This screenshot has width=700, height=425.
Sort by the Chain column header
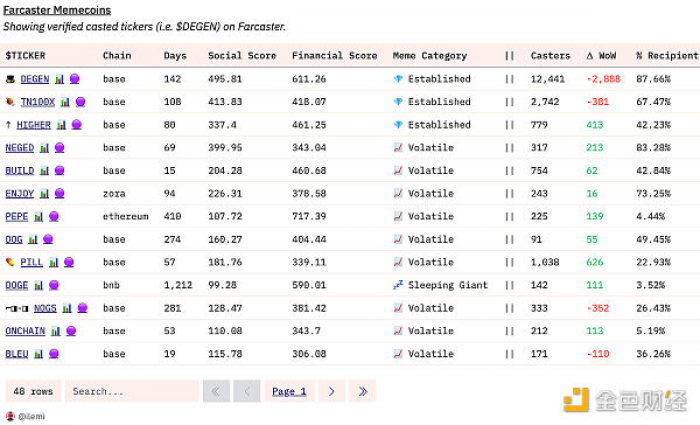pos(117,56)
